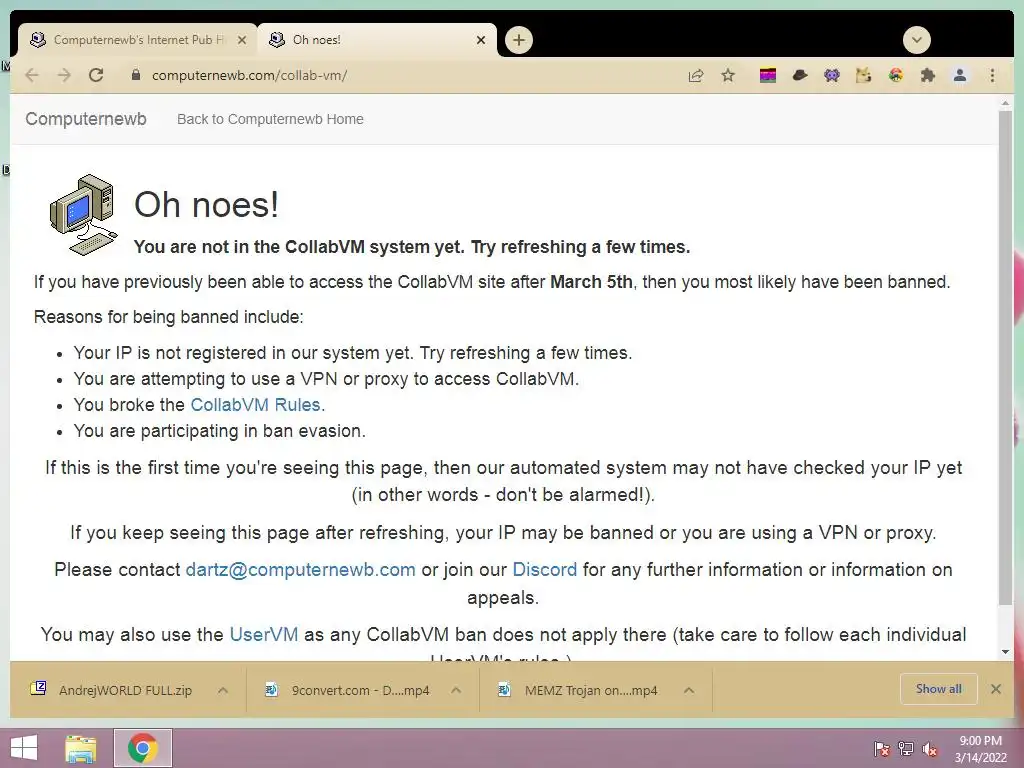Close the downloads bar
Screen dimensions: 1024x768
click(996, 689)
